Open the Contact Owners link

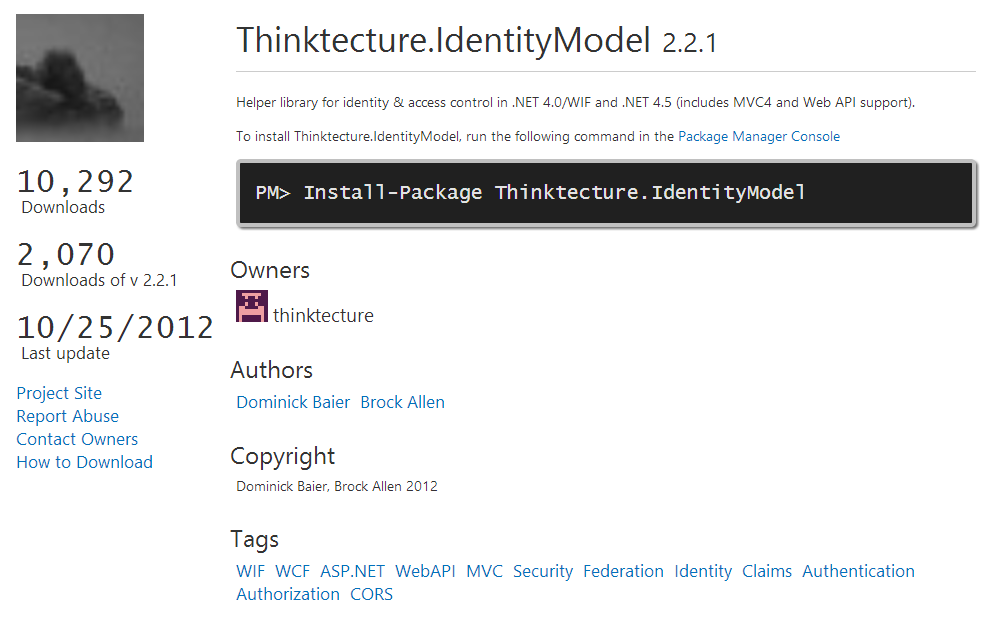(77, 439)
